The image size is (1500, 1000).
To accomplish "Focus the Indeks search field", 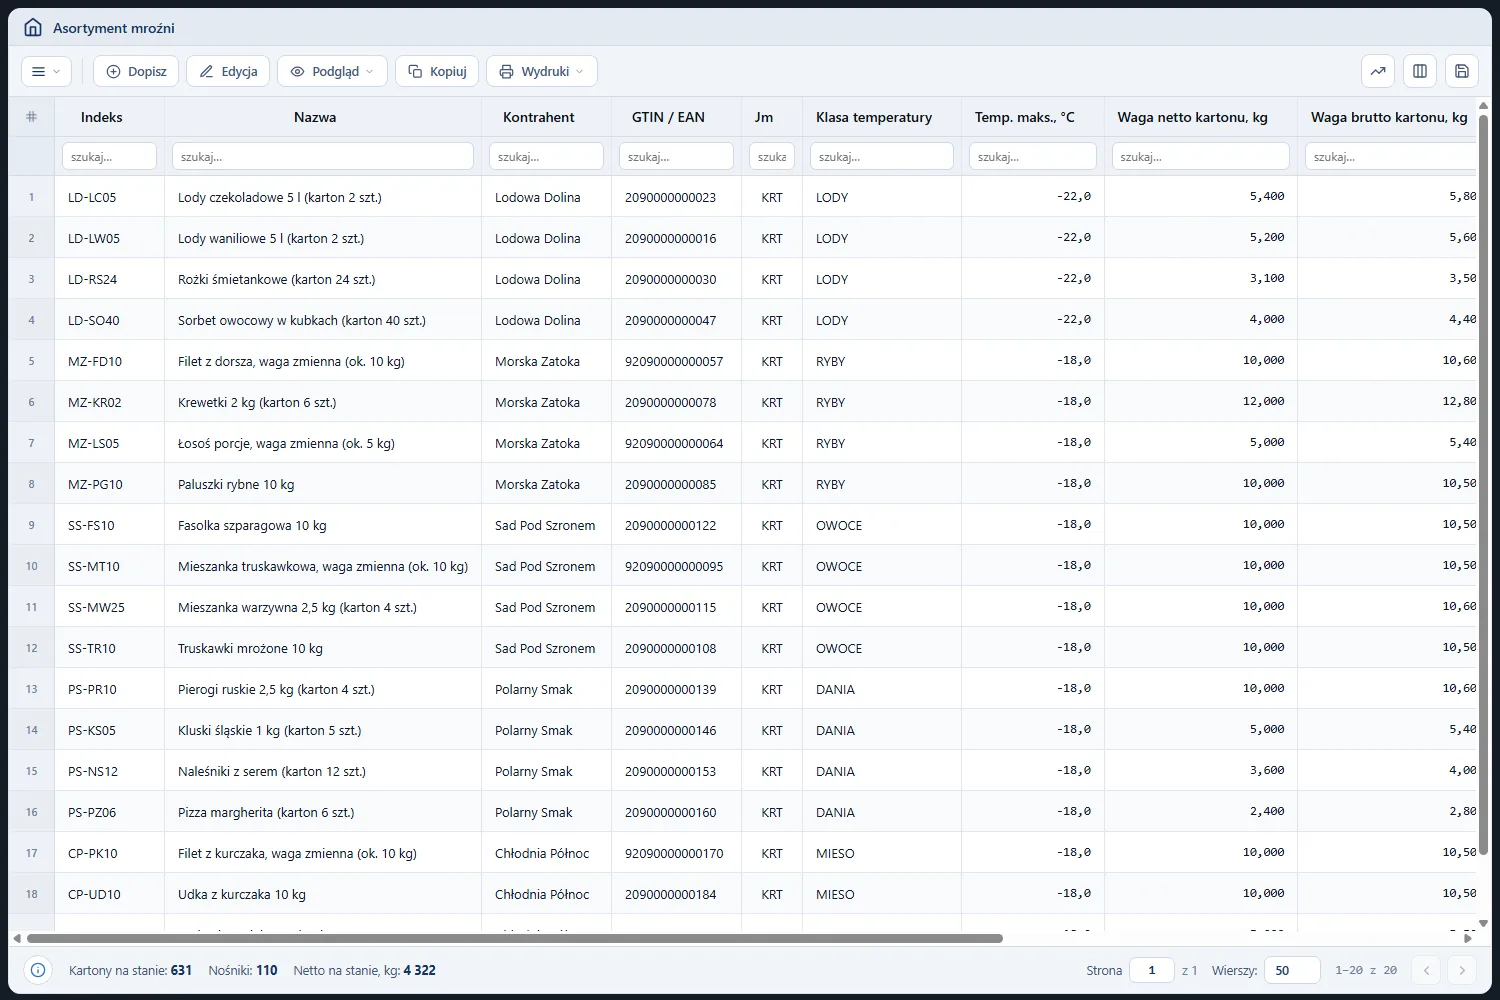I will 109,156.
